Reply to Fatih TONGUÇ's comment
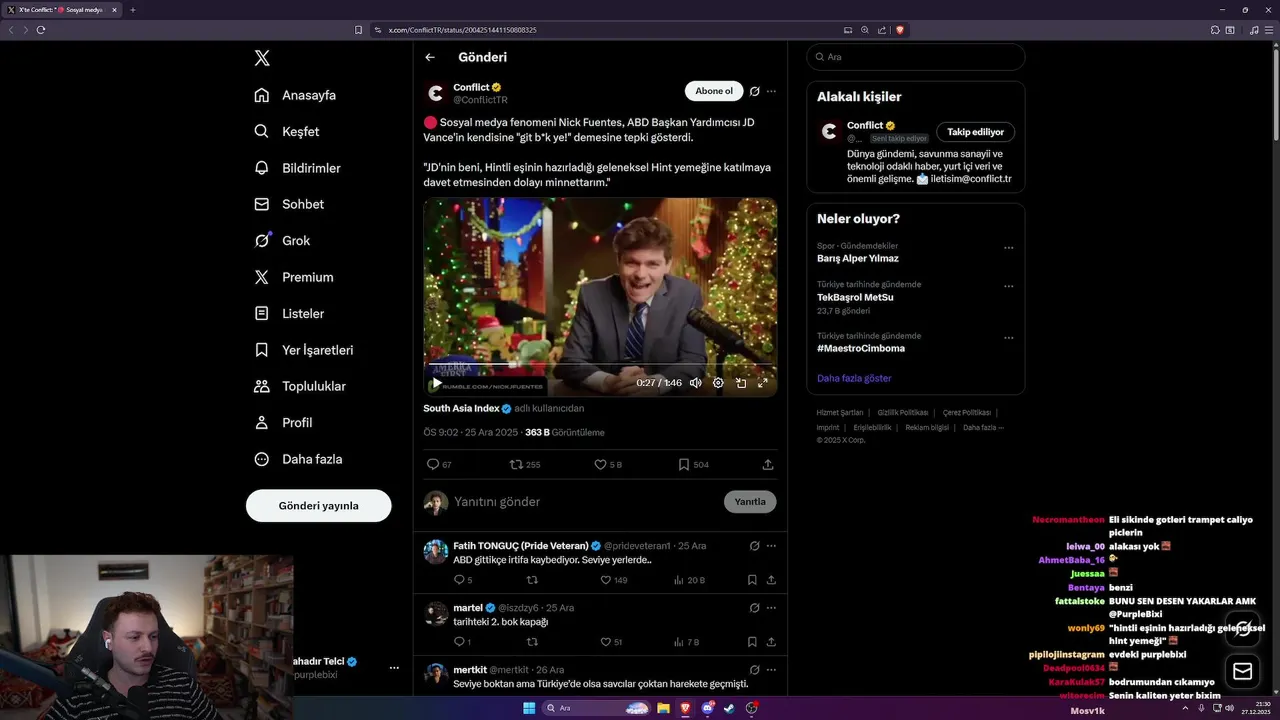This screenshot has height=720, width=1280. (463, 580)
